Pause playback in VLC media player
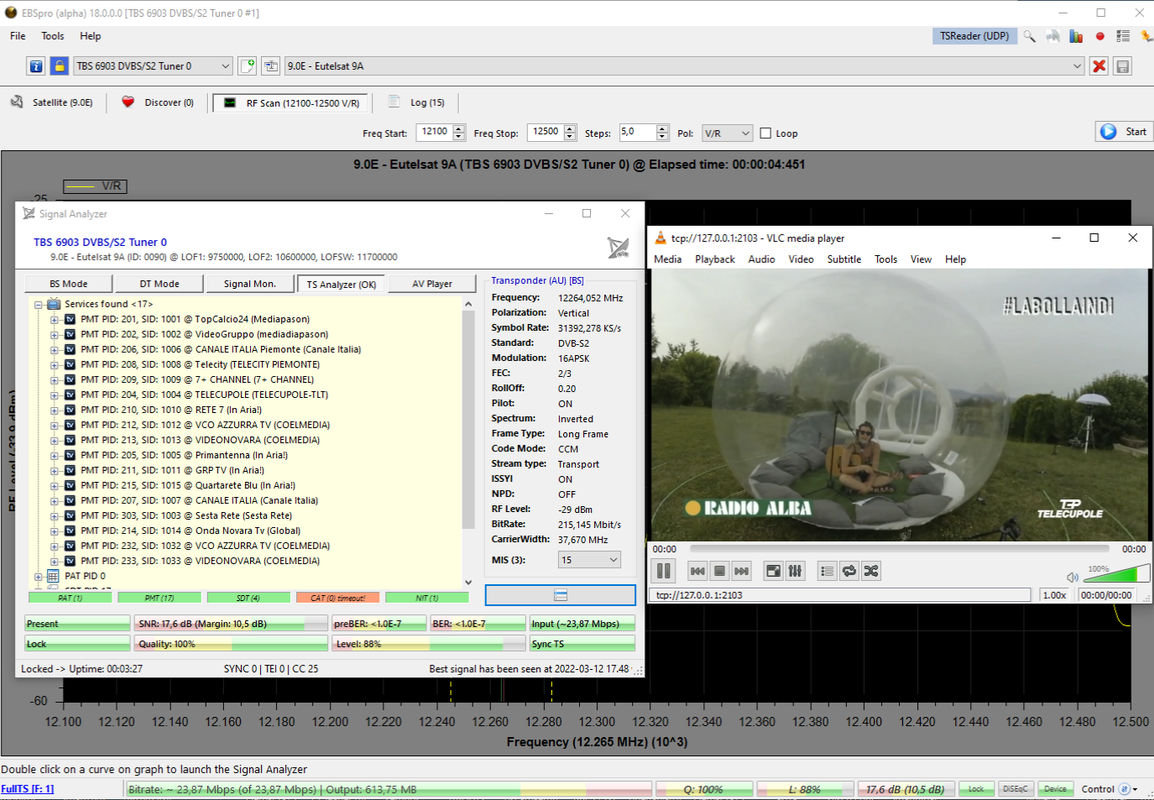This screenshot has height=800, width=1154. click(663, 571)
